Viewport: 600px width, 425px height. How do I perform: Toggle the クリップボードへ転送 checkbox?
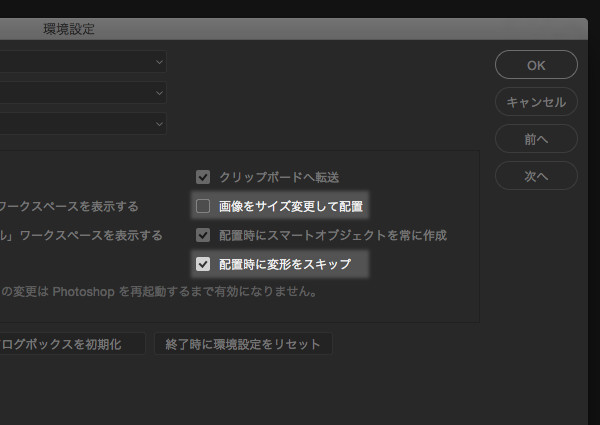pyautogui.click(x=203, y=177)
